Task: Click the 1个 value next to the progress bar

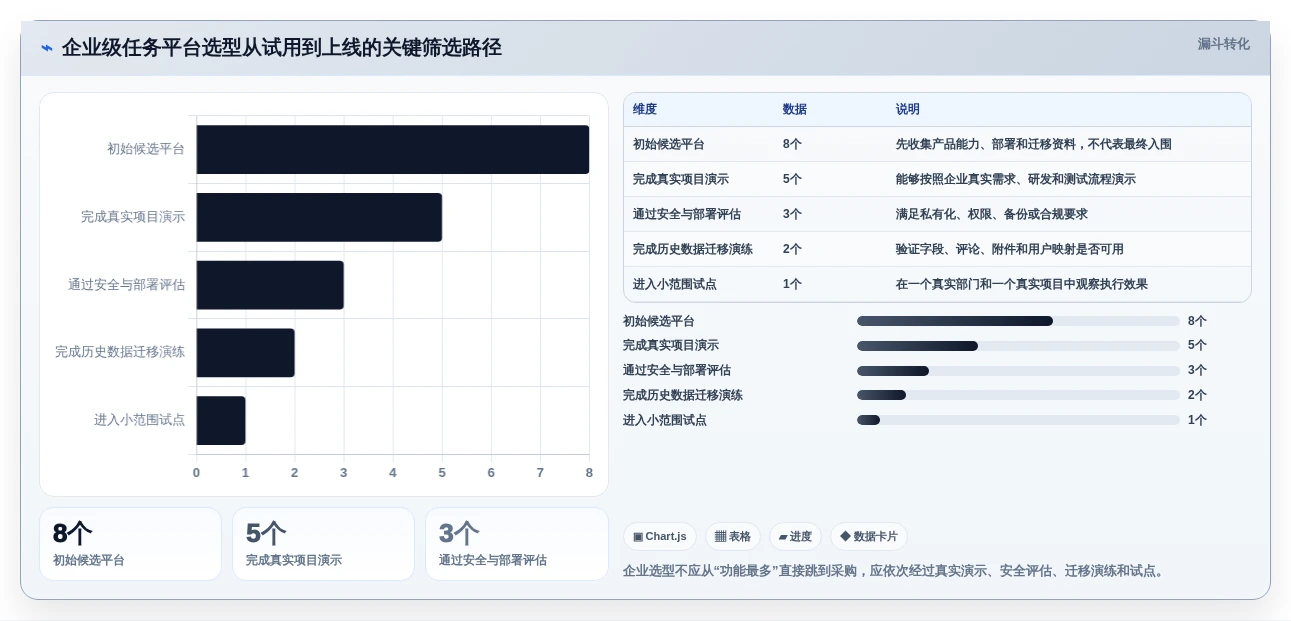Action: [1197, 420]
